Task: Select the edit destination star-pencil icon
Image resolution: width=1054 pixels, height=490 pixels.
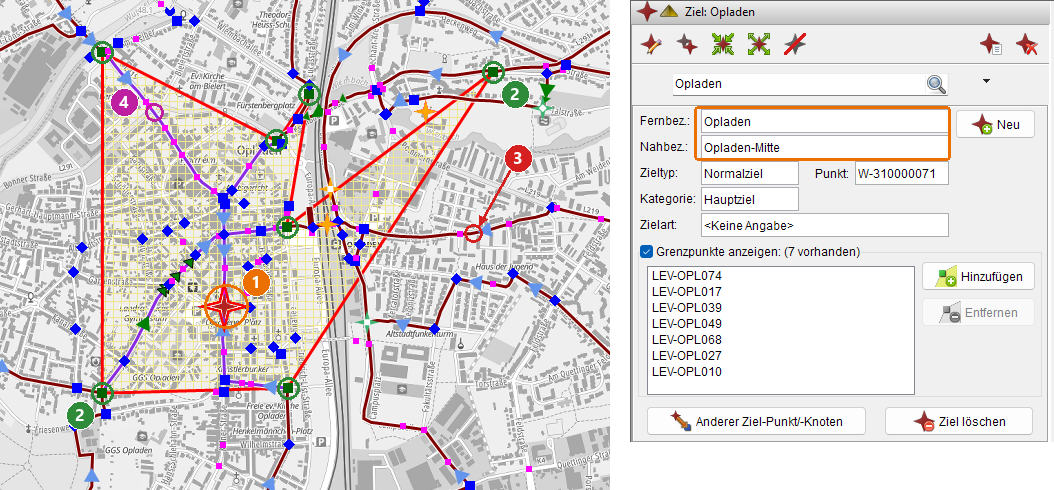Action: point(651,45)
